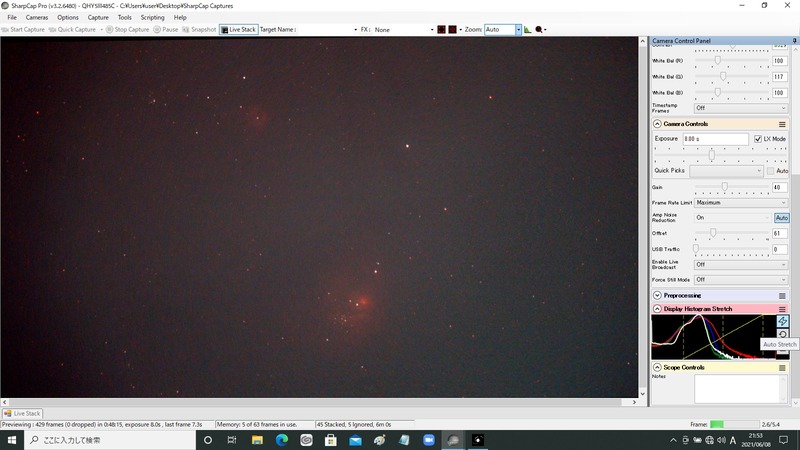Toggle Auto button for Amp Noise Reduction
This screenshot has height=450, width=800.
[782, 218]
